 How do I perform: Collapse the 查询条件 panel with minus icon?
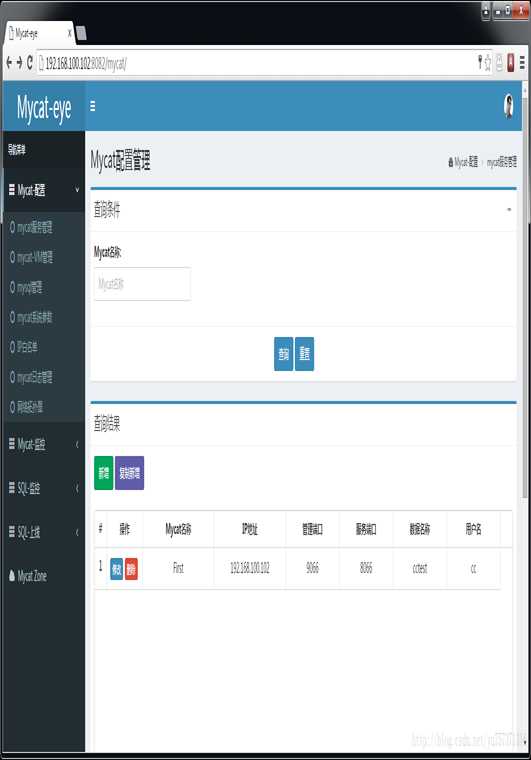[509, 210]
